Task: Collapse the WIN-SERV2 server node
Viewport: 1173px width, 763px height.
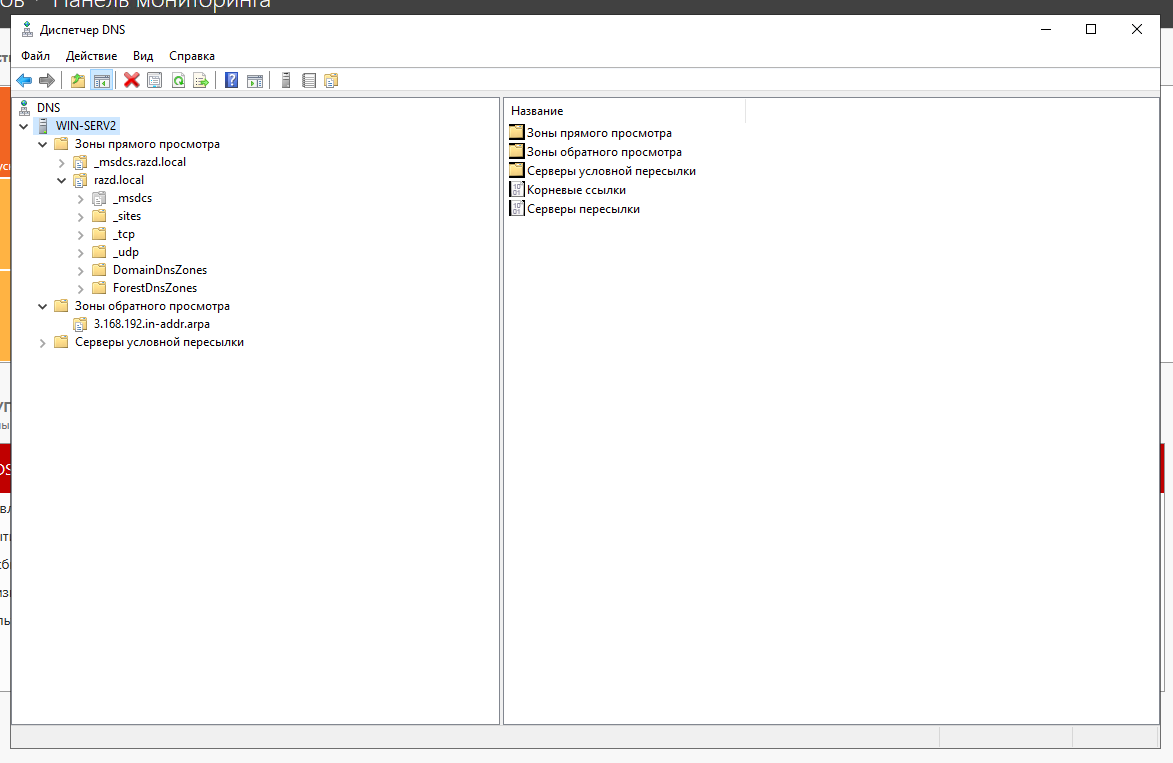Action: 24,126
